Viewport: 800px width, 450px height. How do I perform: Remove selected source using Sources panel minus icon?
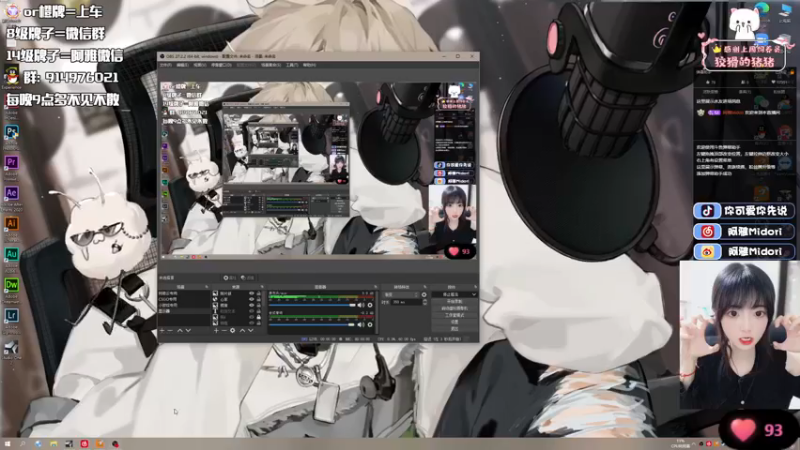pyautogui.click(x=224, y=331)
